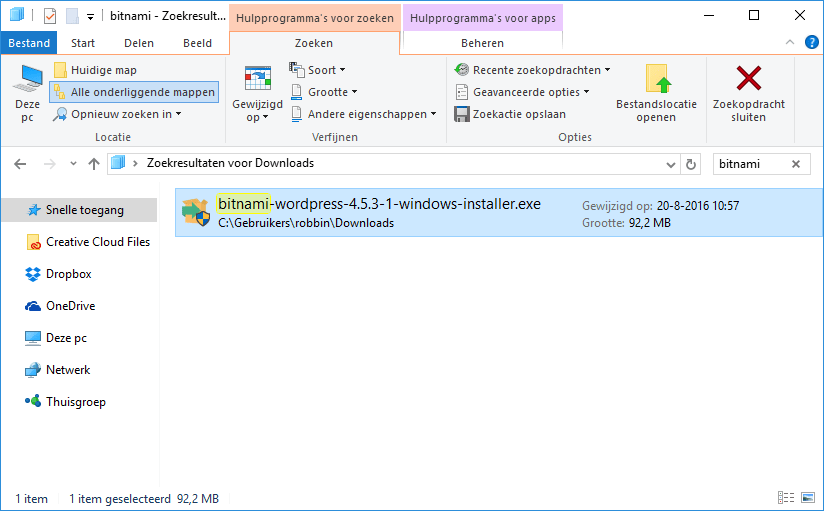The width and height of the screenshot is (824, 511).
Task: Go forward with the right arrow
Action: pyautogui.click(x=49, y=164)
